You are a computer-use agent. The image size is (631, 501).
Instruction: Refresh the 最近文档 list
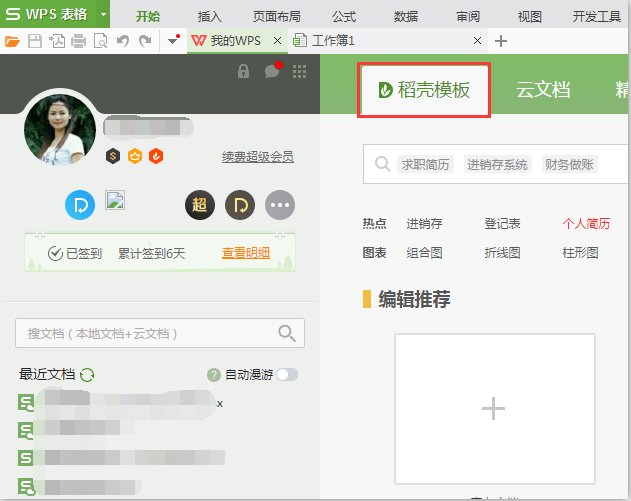(87, 375)
